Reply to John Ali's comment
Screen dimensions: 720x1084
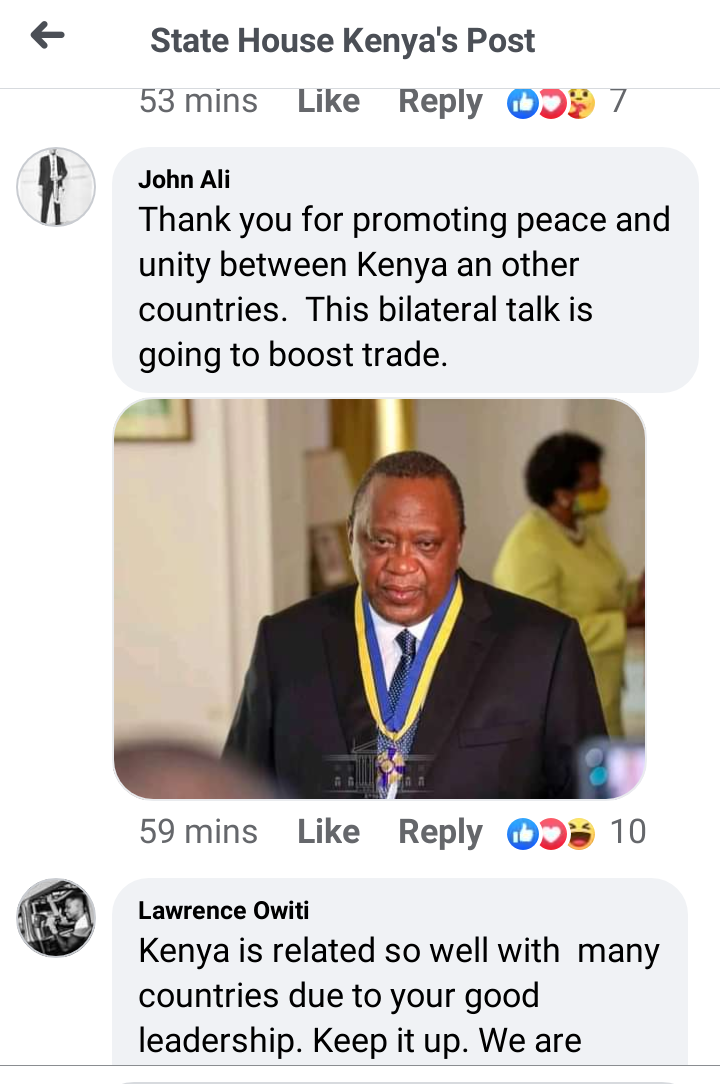441,833
